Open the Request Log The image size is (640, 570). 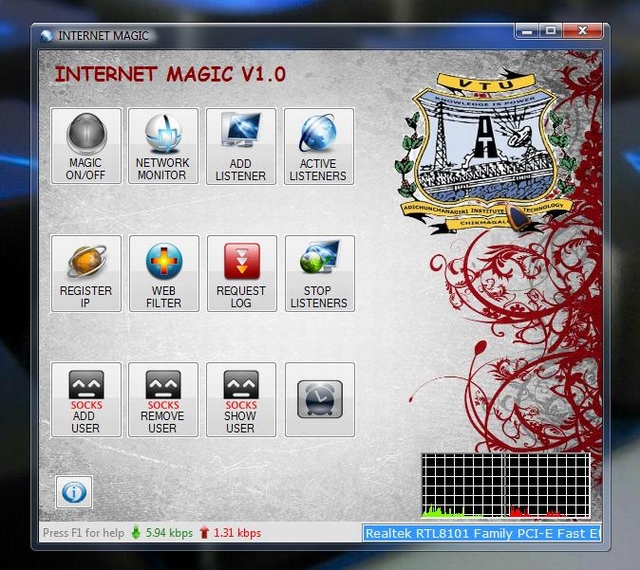pyautogui.click(x=242, y=274)
